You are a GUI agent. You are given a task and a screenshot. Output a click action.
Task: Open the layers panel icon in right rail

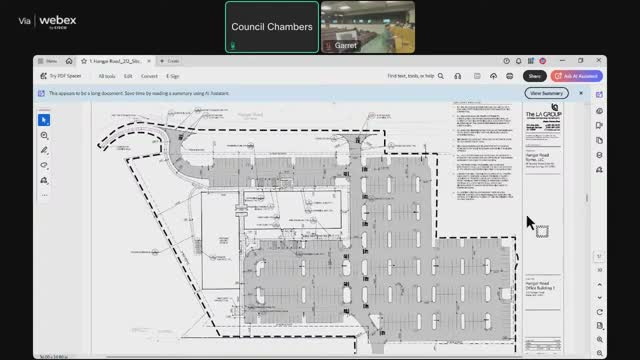pyautogui.click(x=599, y=155)
